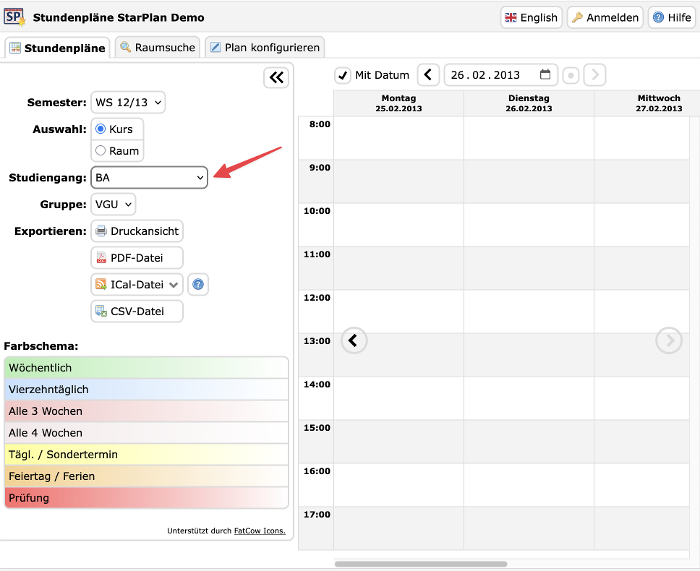Viewport: 700px width, 571px height.
Task: Go to previous date with left arrow
Action: pos(428,75)
